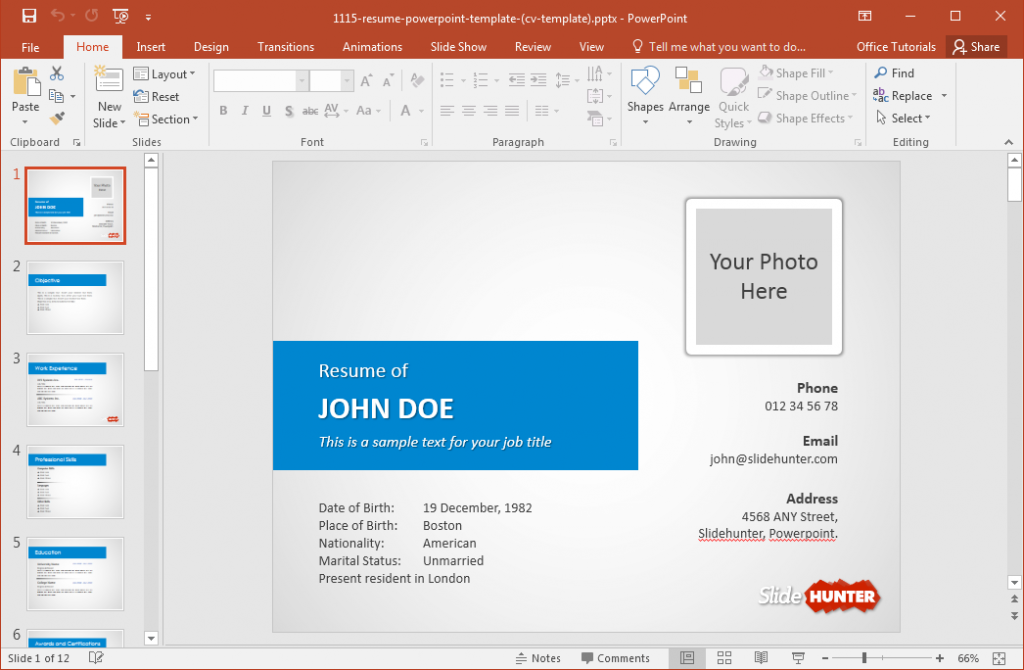Click the Save icon in quick access toolbar
This screenshot has height=670, width=1024.
click(29, 17)
